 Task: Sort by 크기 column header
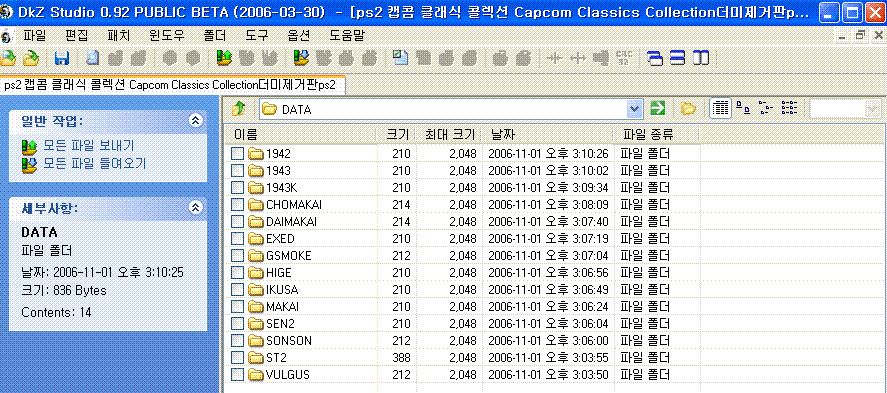396,135
